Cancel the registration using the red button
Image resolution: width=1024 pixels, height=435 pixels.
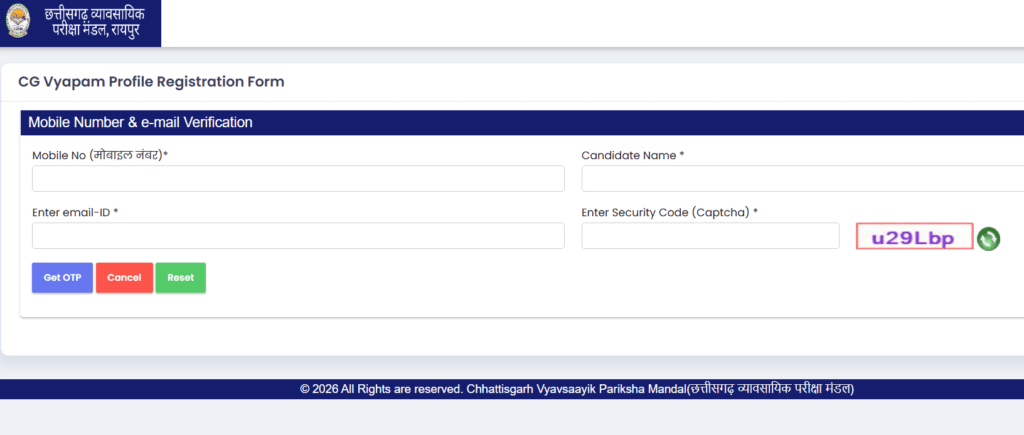coord(124,278)
